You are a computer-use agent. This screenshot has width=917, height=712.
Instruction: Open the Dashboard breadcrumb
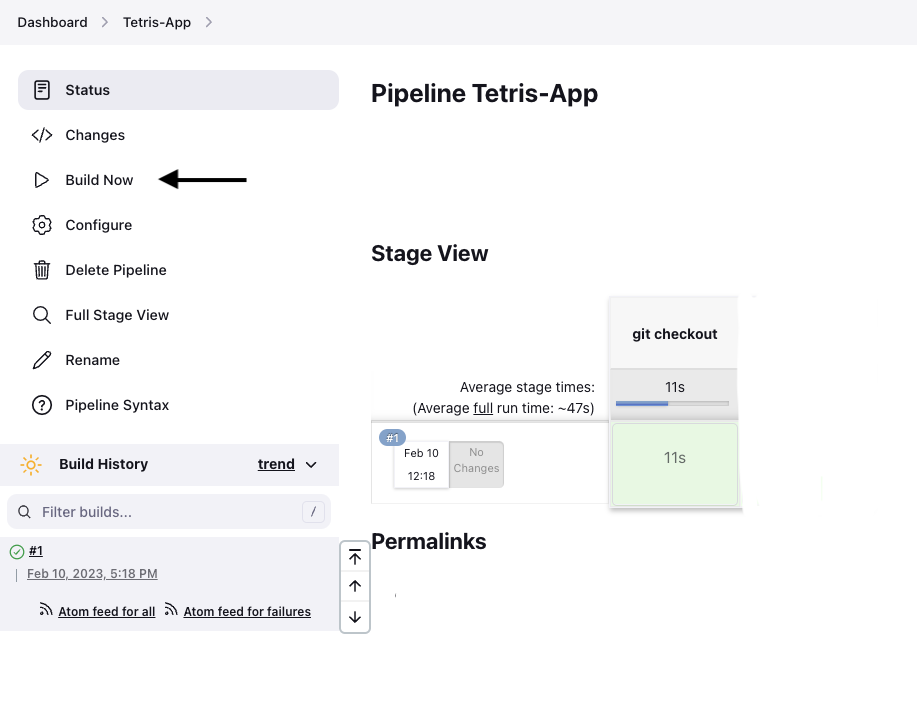[x=52, y=22]
